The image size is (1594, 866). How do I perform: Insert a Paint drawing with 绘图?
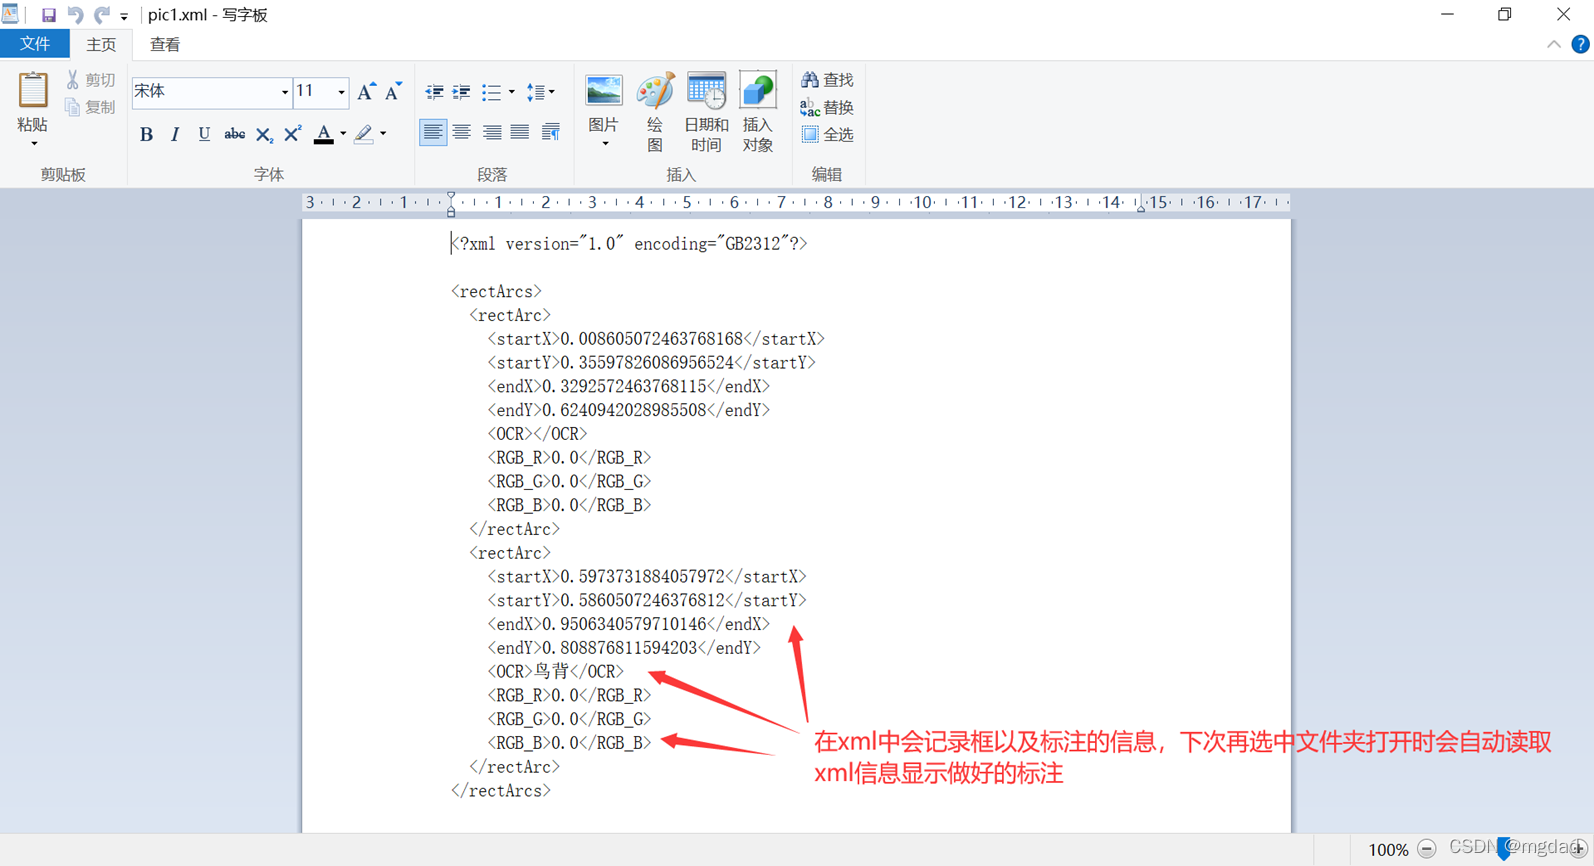[x=655, y=112]
